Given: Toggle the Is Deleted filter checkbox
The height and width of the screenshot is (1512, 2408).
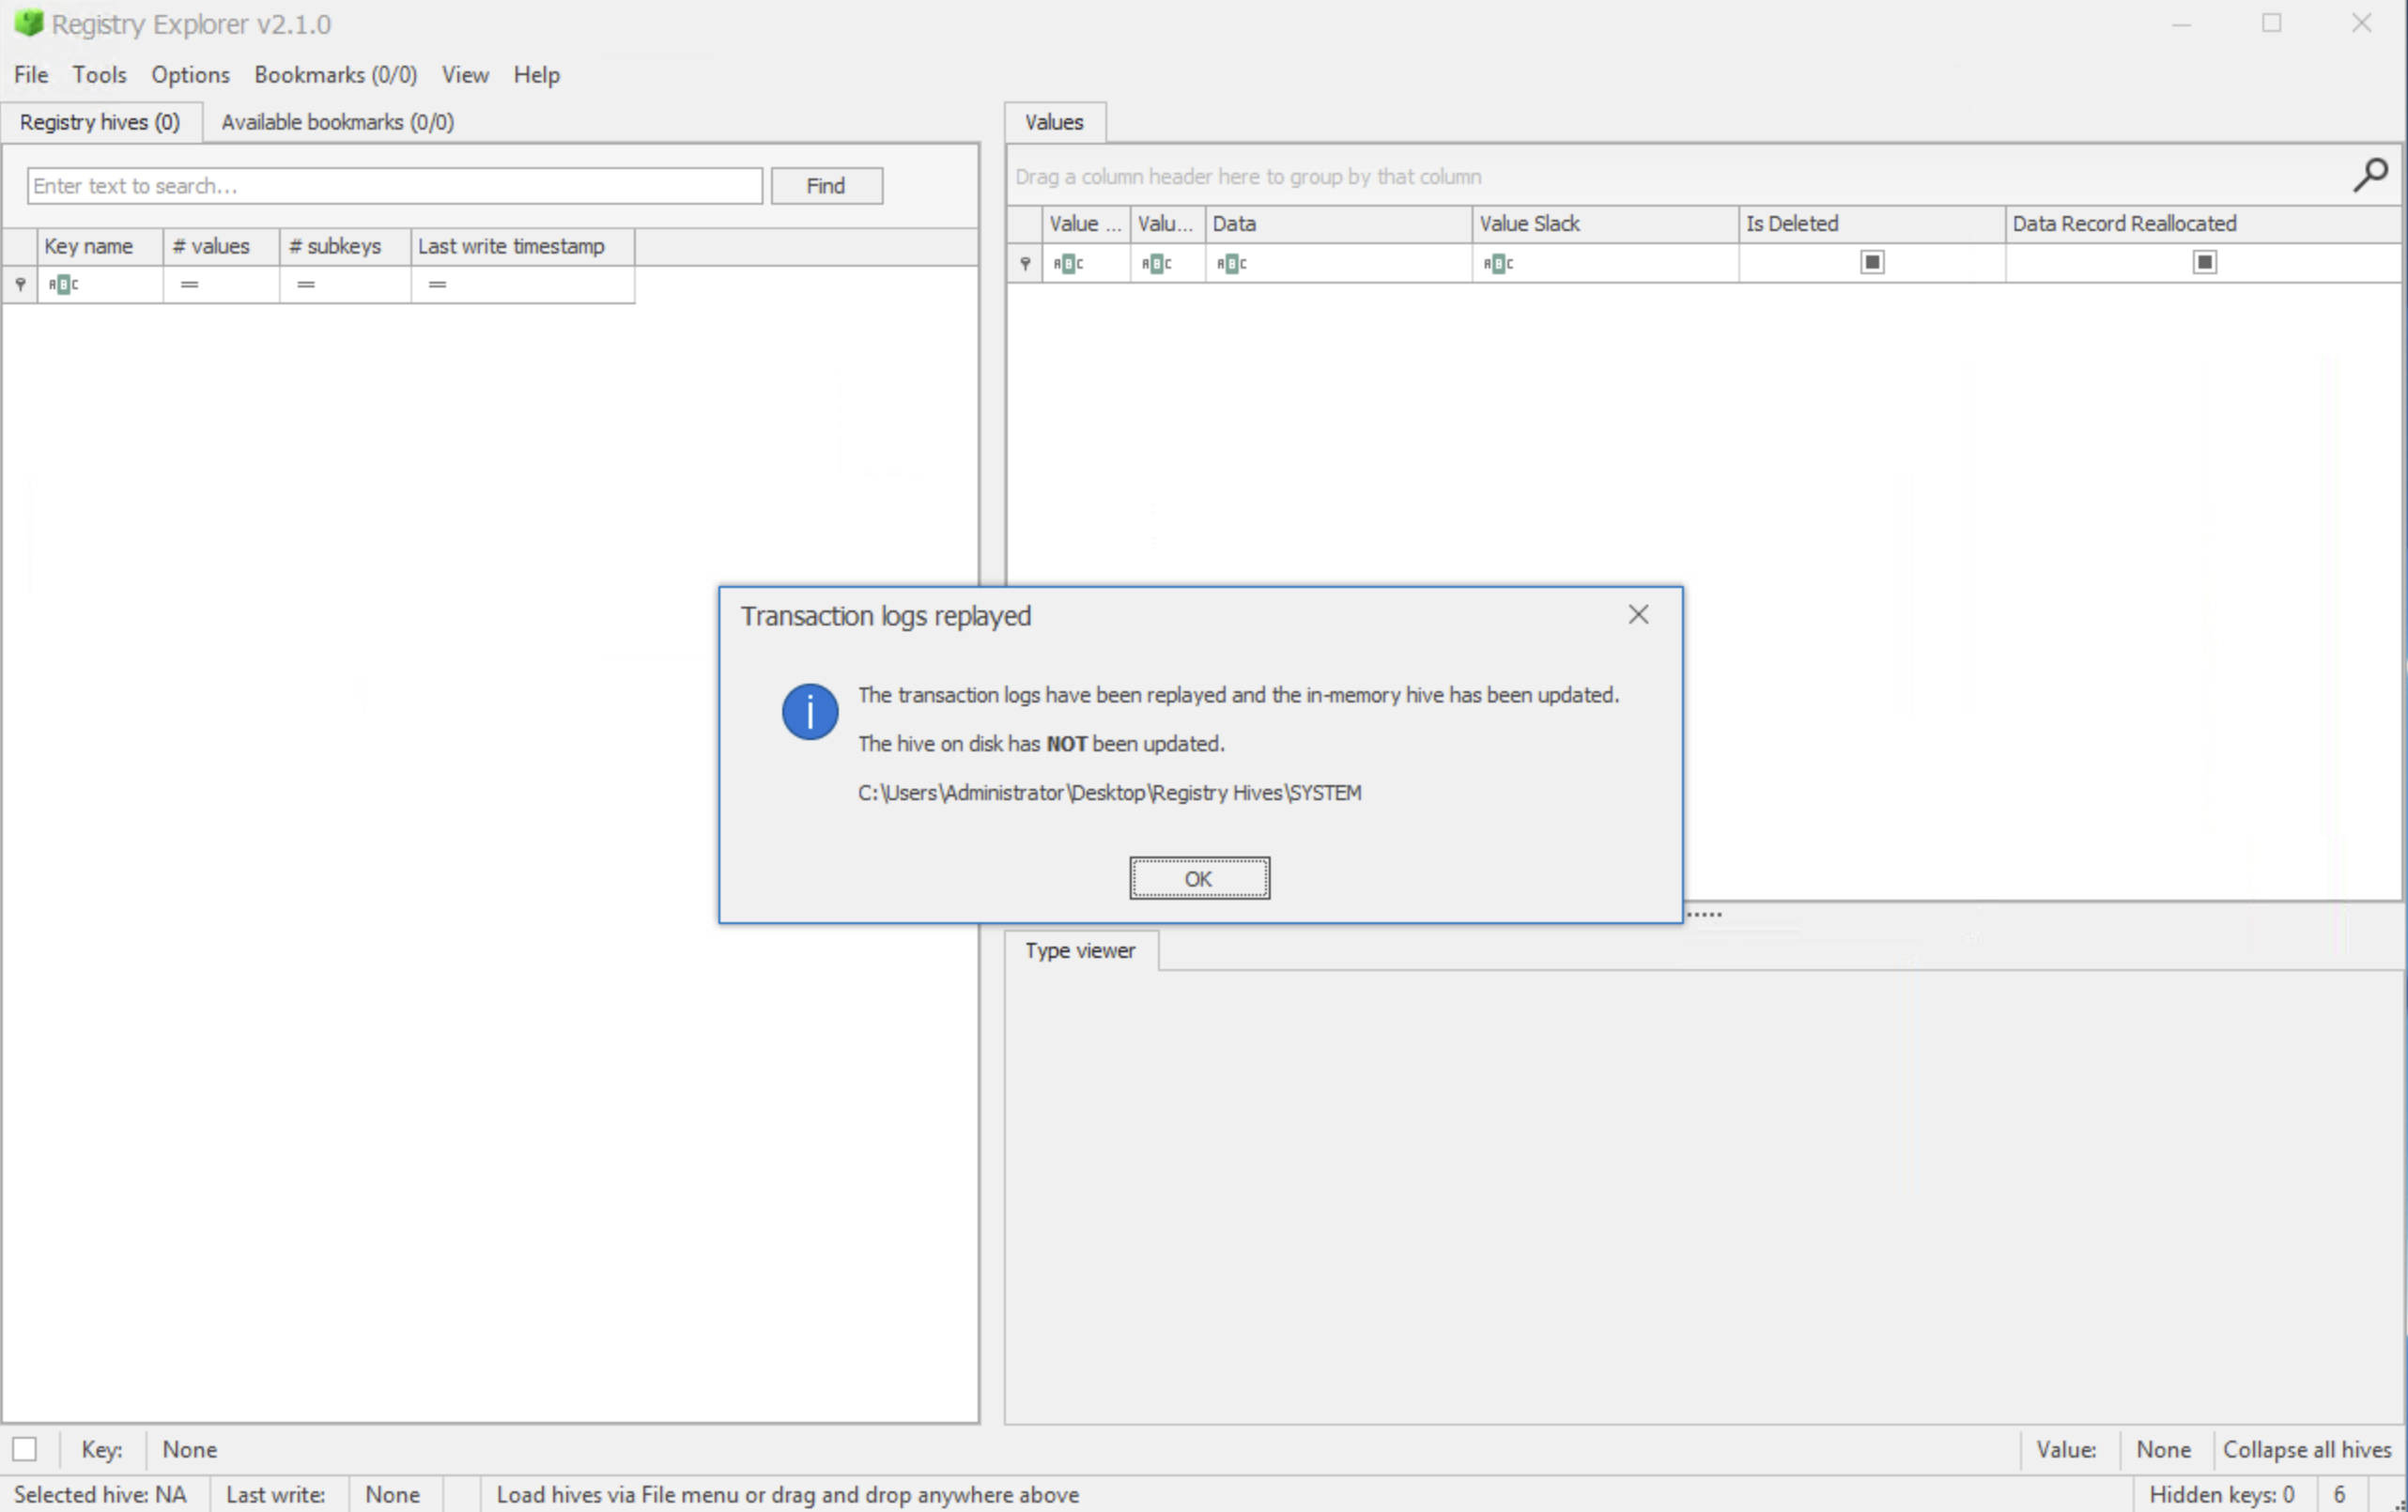Looking at the screenshot, I should point(1872,261).
